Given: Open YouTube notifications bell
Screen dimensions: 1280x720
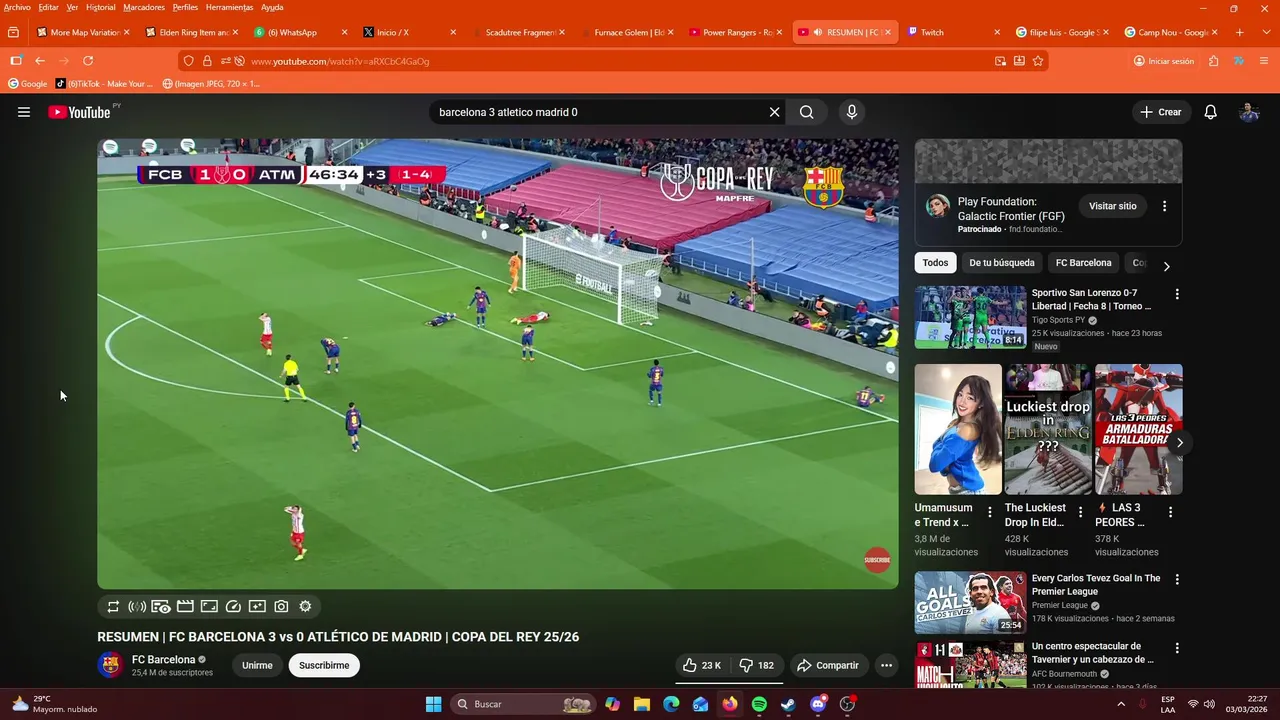Looking at the screenshot, I should (x=1210, y=112).
